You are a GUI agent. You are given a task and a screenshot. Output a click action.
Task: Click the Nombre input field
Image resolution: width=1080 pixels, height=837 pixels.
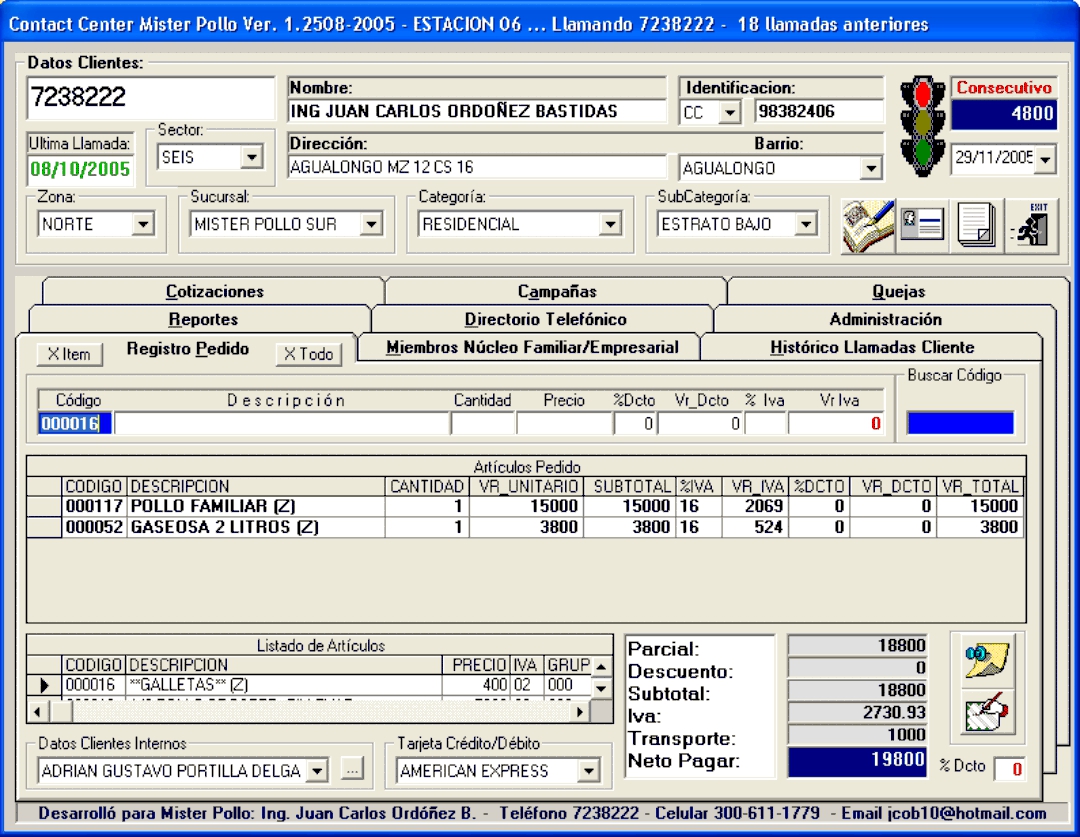(477, 111)
